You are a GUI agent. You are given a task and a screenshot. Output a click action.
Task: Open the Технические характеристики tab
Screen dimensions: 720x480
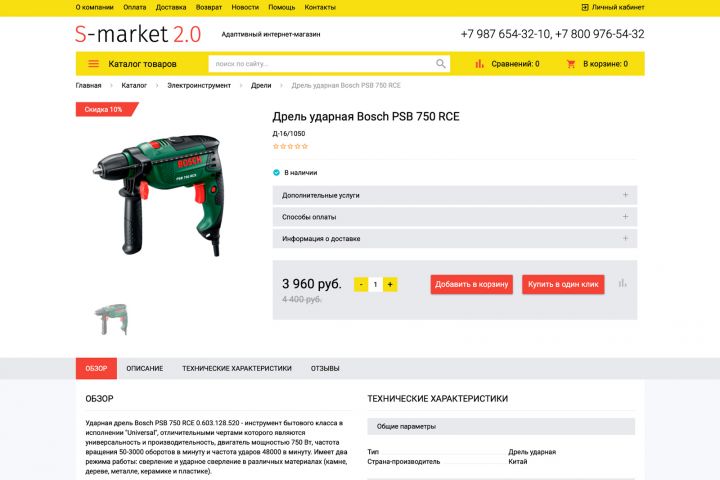pos(237,368)
